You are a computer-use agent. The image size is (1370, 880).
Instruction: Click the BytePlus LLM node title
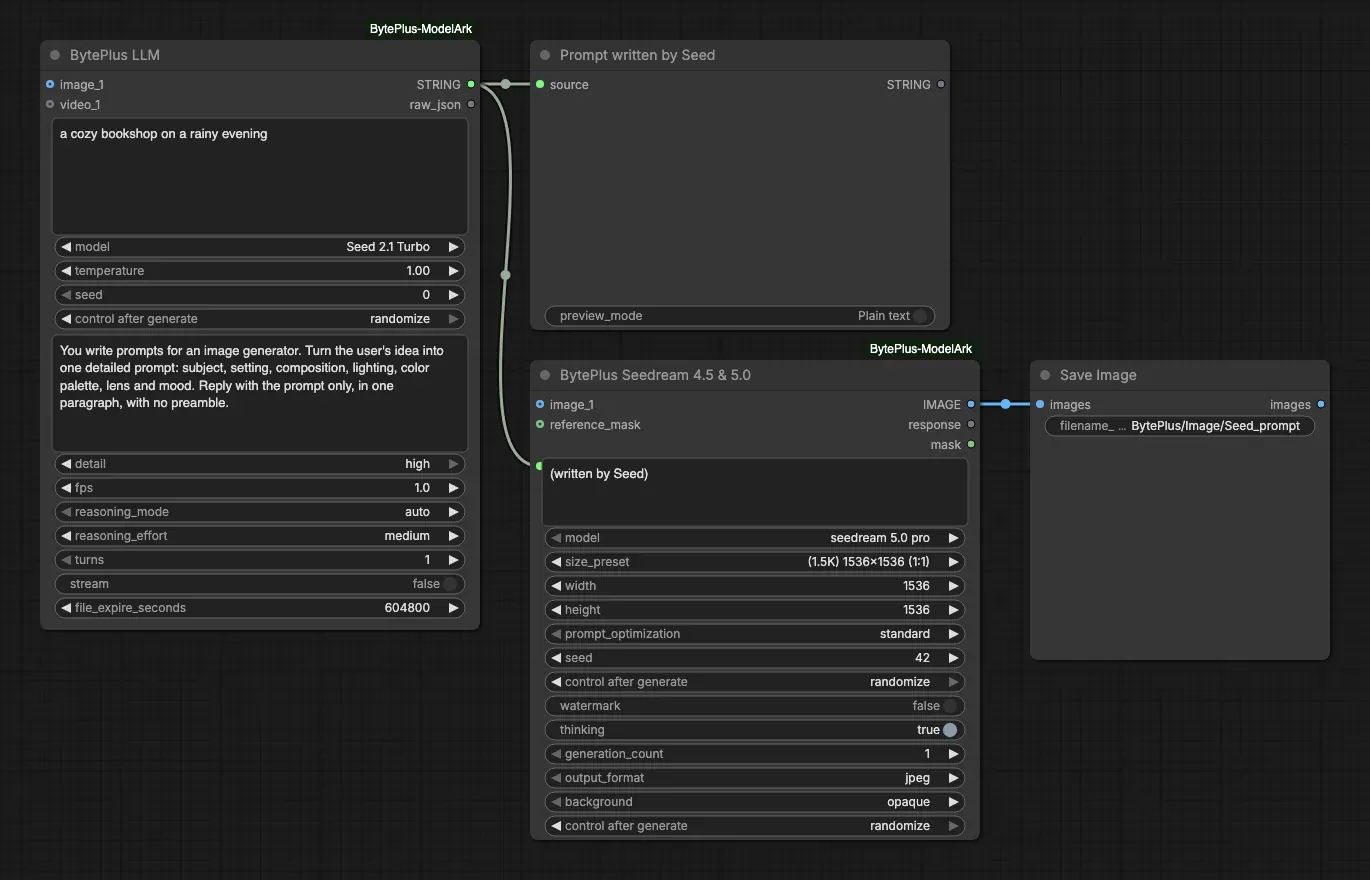(x=115, y=55)
